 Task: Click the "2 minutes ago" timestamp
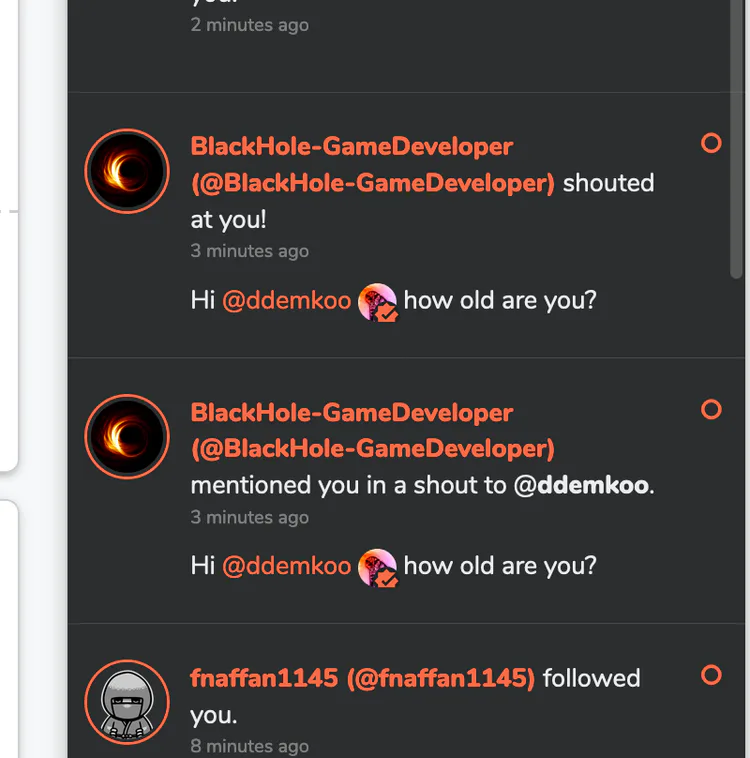[x=249, y=25]
